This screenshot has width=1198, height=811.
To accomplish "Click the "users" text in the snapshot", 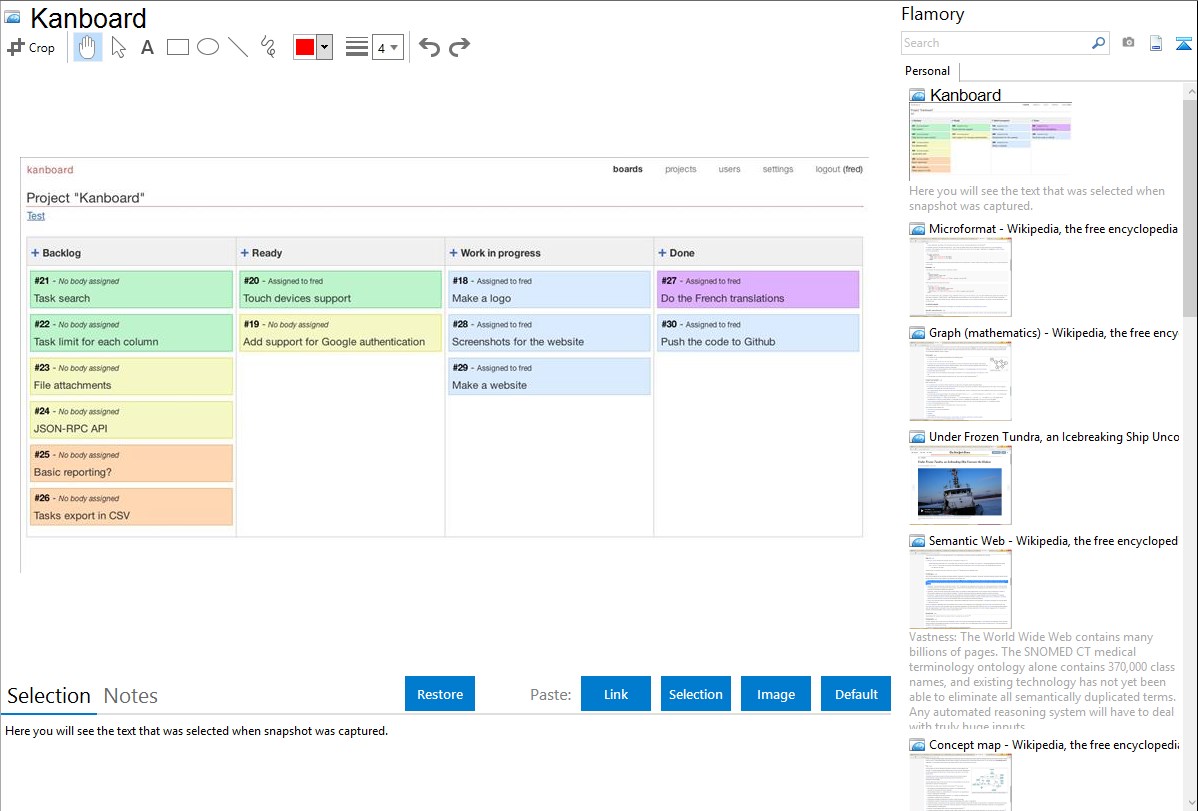I will point(729,169).
